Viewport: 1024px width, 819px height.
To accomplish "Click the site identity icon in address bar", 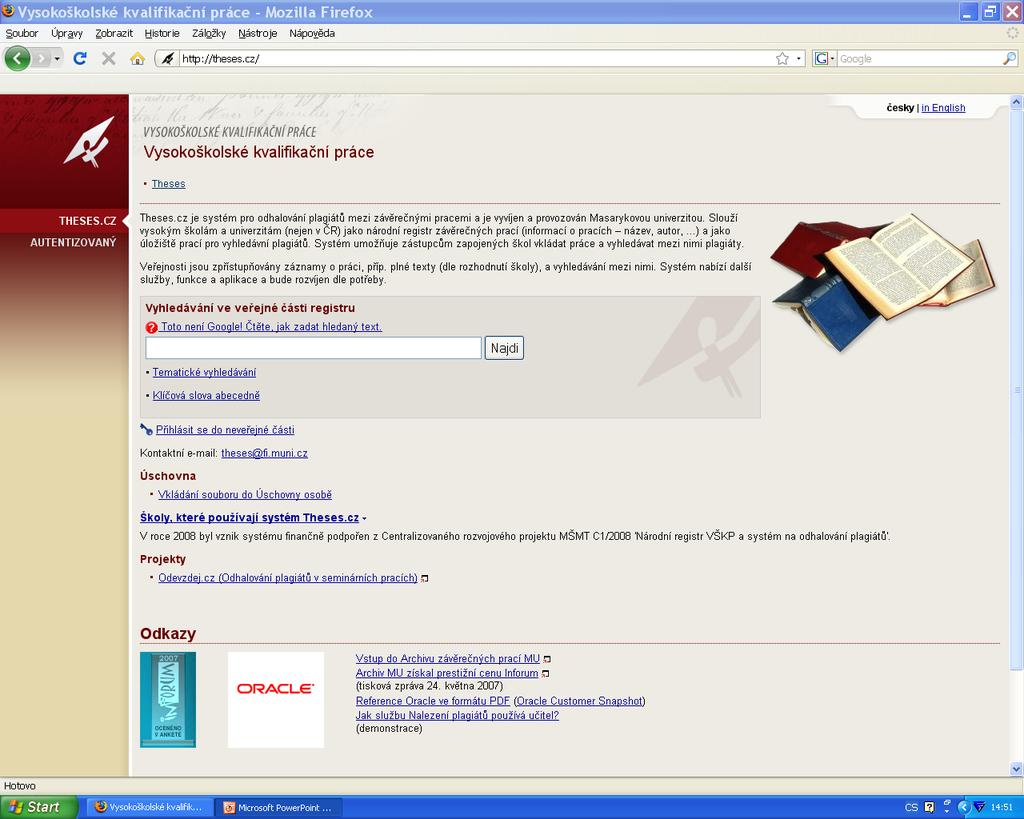I will (x=168, y=59).
